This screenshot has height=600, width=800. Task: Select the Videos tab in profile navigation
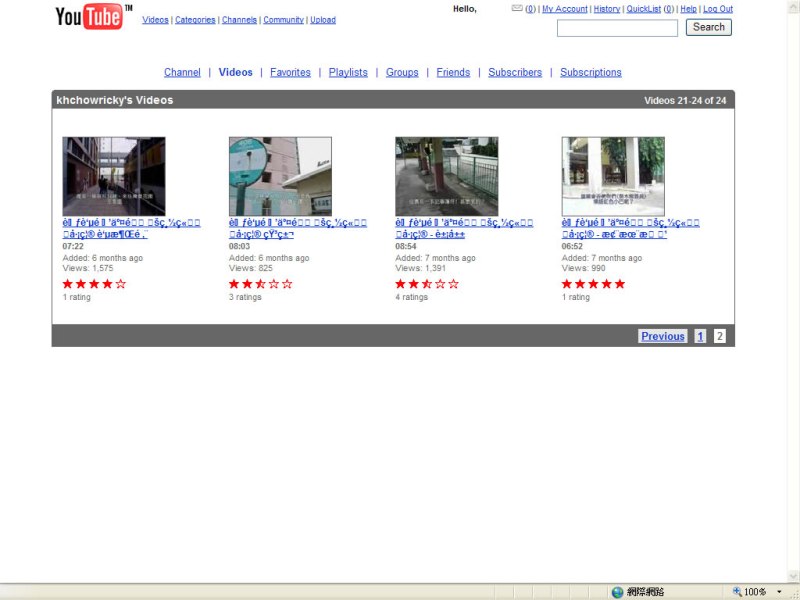coord(235,72)
